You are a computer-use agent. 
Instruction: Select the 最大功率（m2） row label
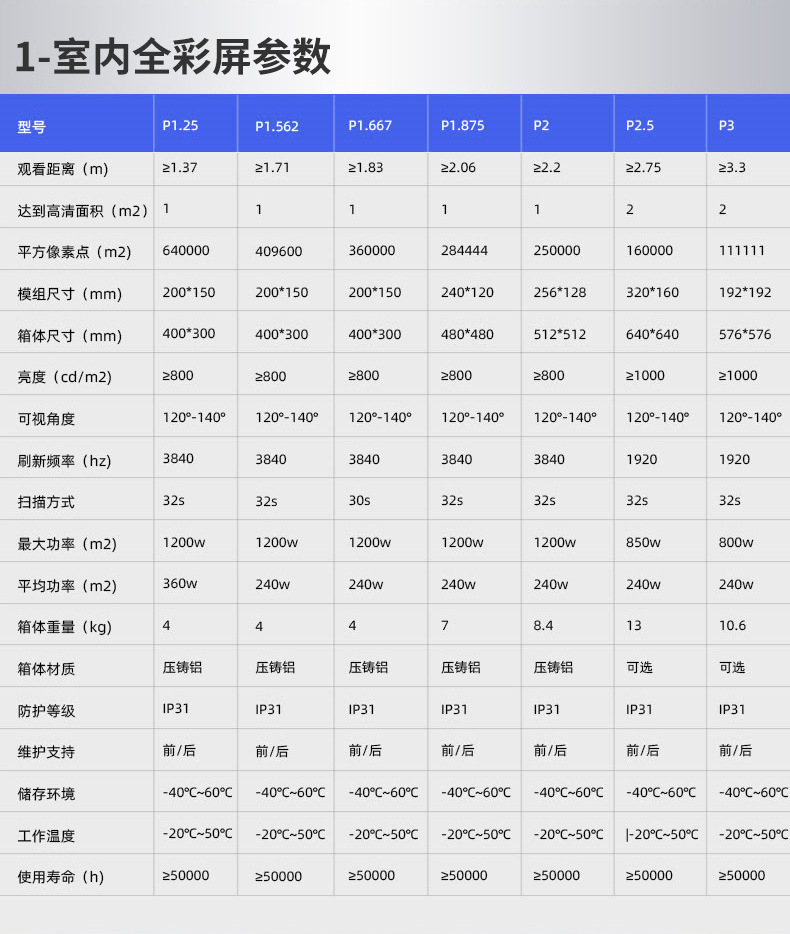(x=67, y=544)
